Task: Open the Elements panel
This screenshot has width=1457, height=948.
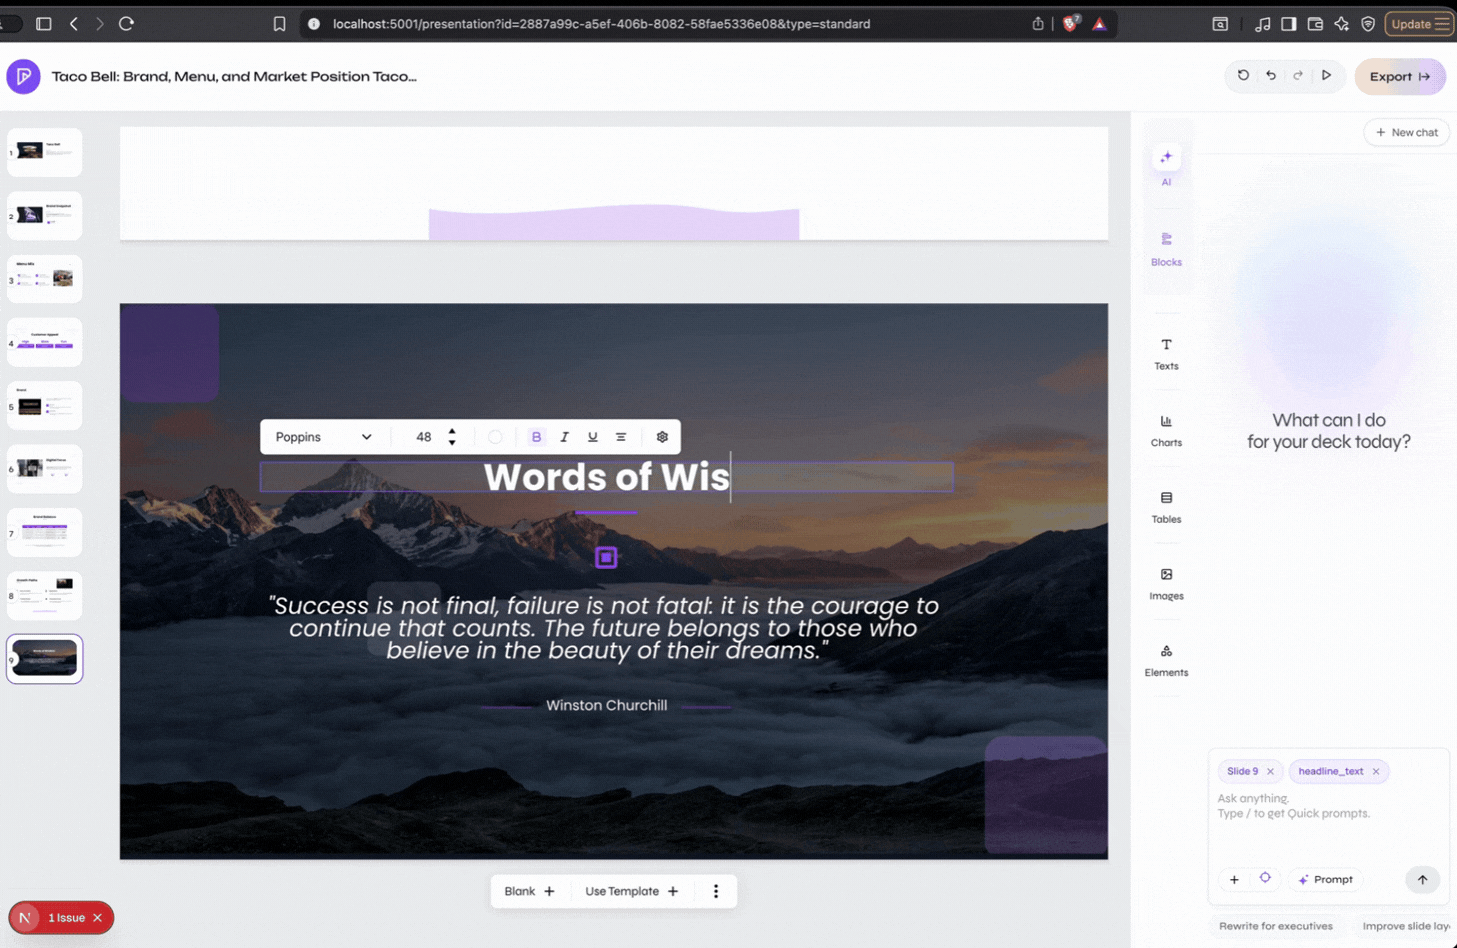Action: coord(1166,661)
